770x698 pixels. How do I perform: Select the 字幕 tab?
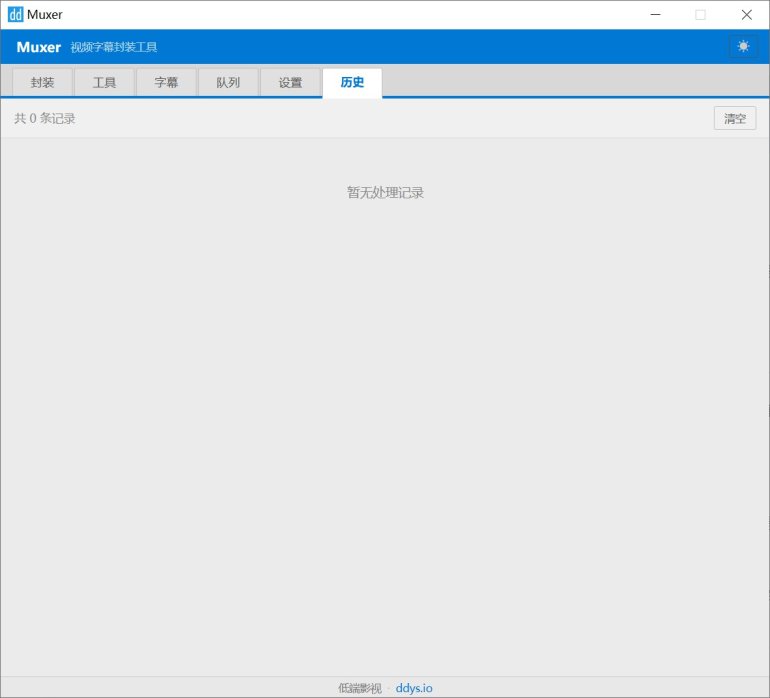click(x=166, y=82)
